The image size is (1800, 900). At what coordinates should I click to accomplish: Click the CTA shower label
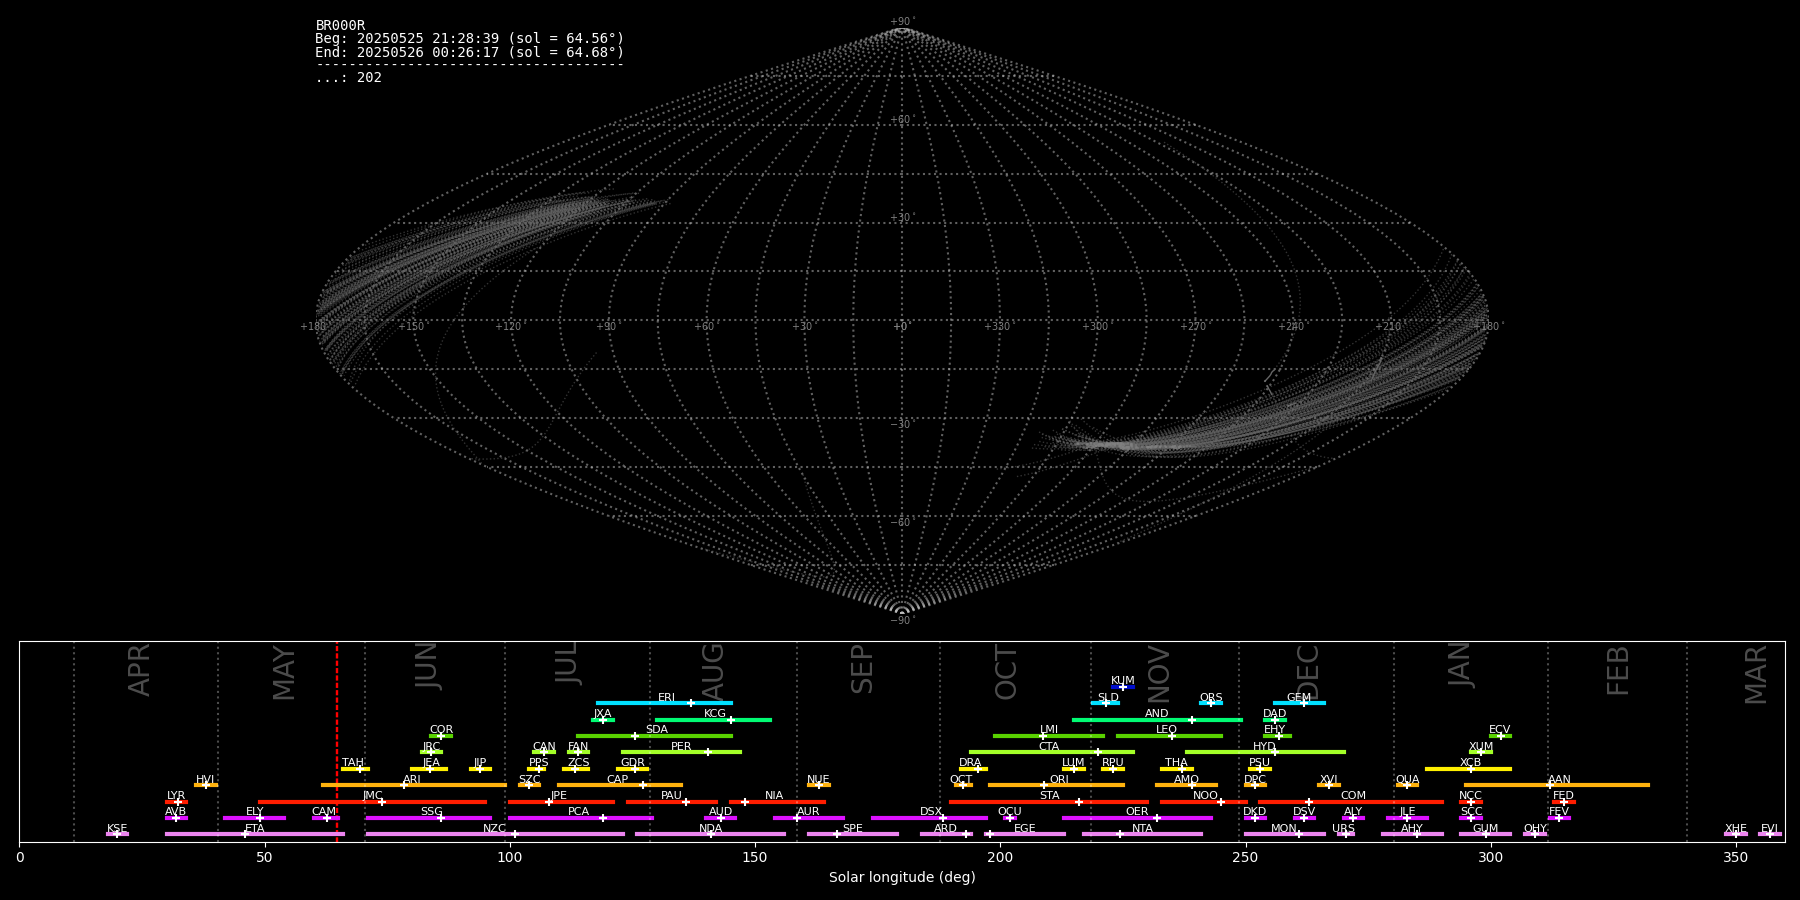coord(1048,747)
